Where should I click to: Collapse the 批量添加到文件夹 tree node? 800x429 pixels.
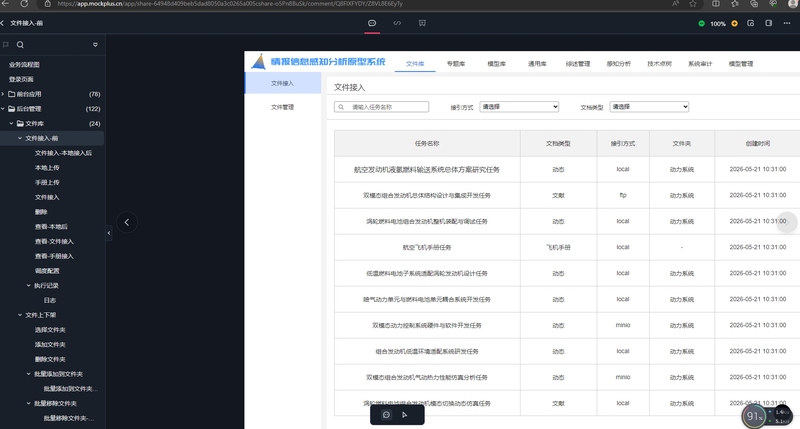click(29, 374)
